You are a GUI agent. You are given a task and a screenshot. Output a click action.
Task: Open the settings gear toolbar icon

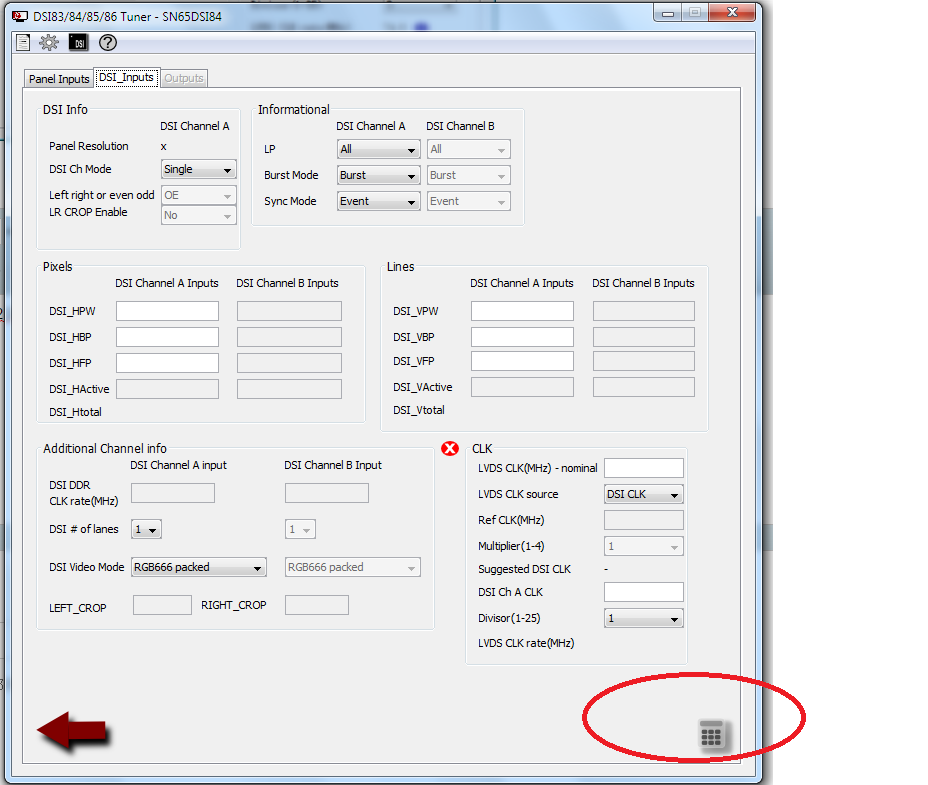click(49, 43)
